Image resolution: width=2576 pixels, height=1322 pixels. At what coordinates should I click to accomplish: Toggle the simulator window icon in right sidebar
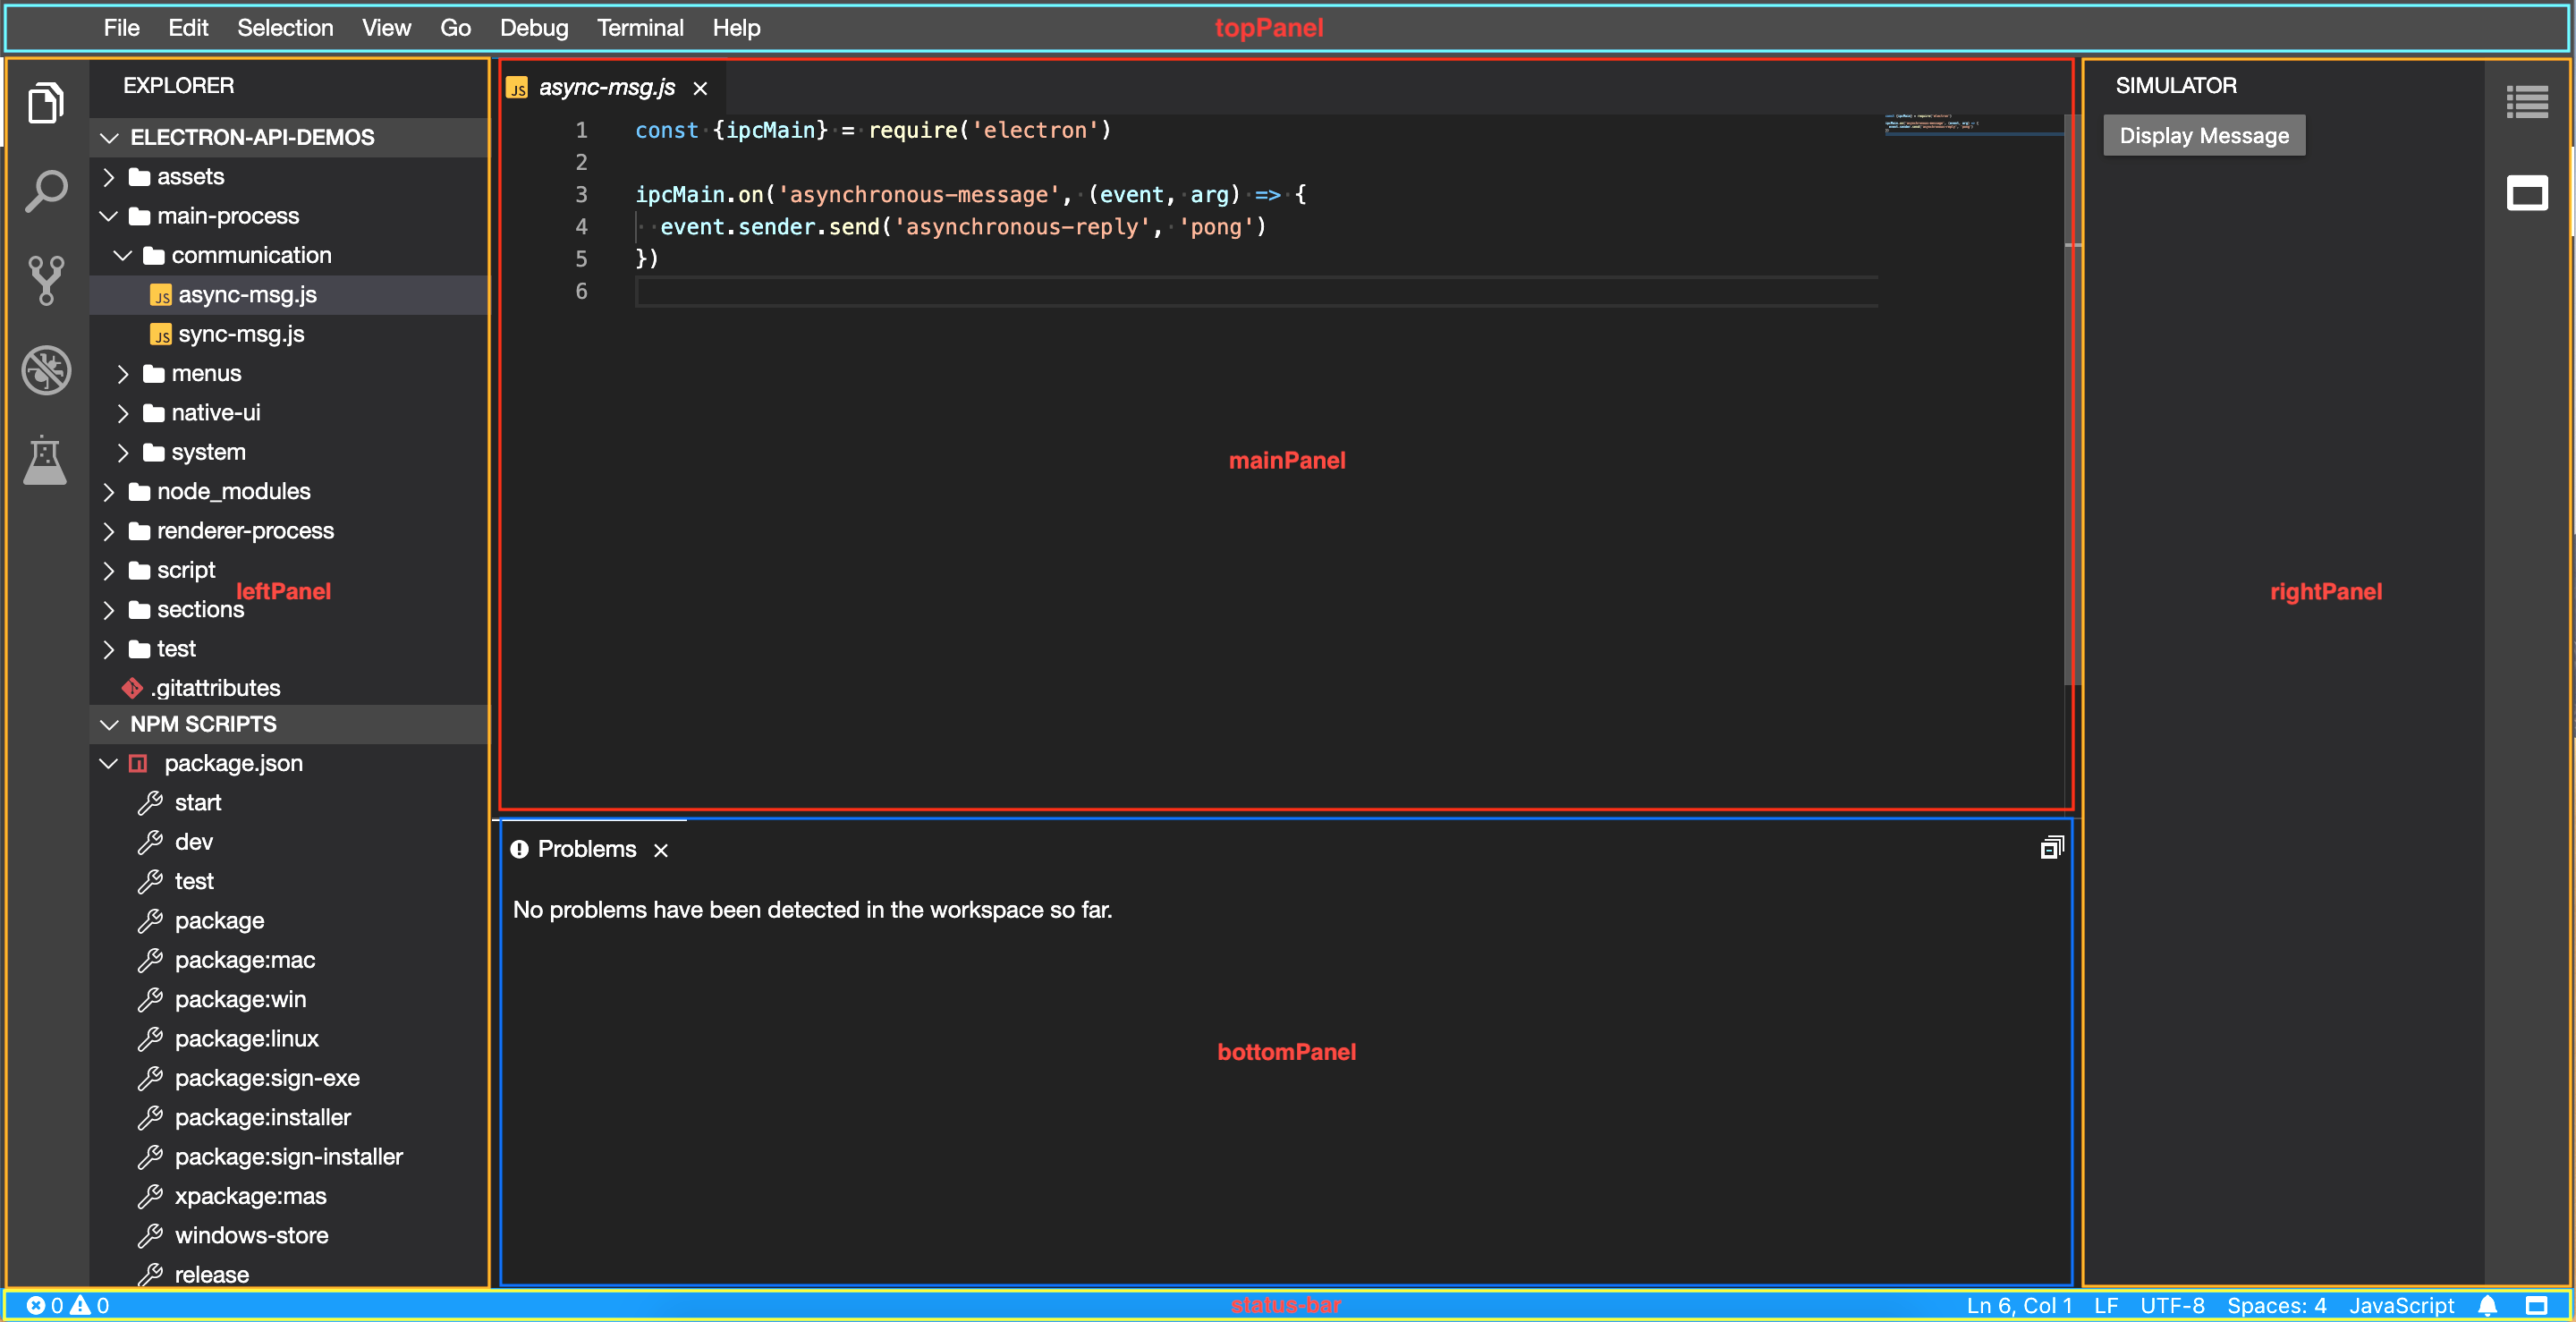point(2526,194)
